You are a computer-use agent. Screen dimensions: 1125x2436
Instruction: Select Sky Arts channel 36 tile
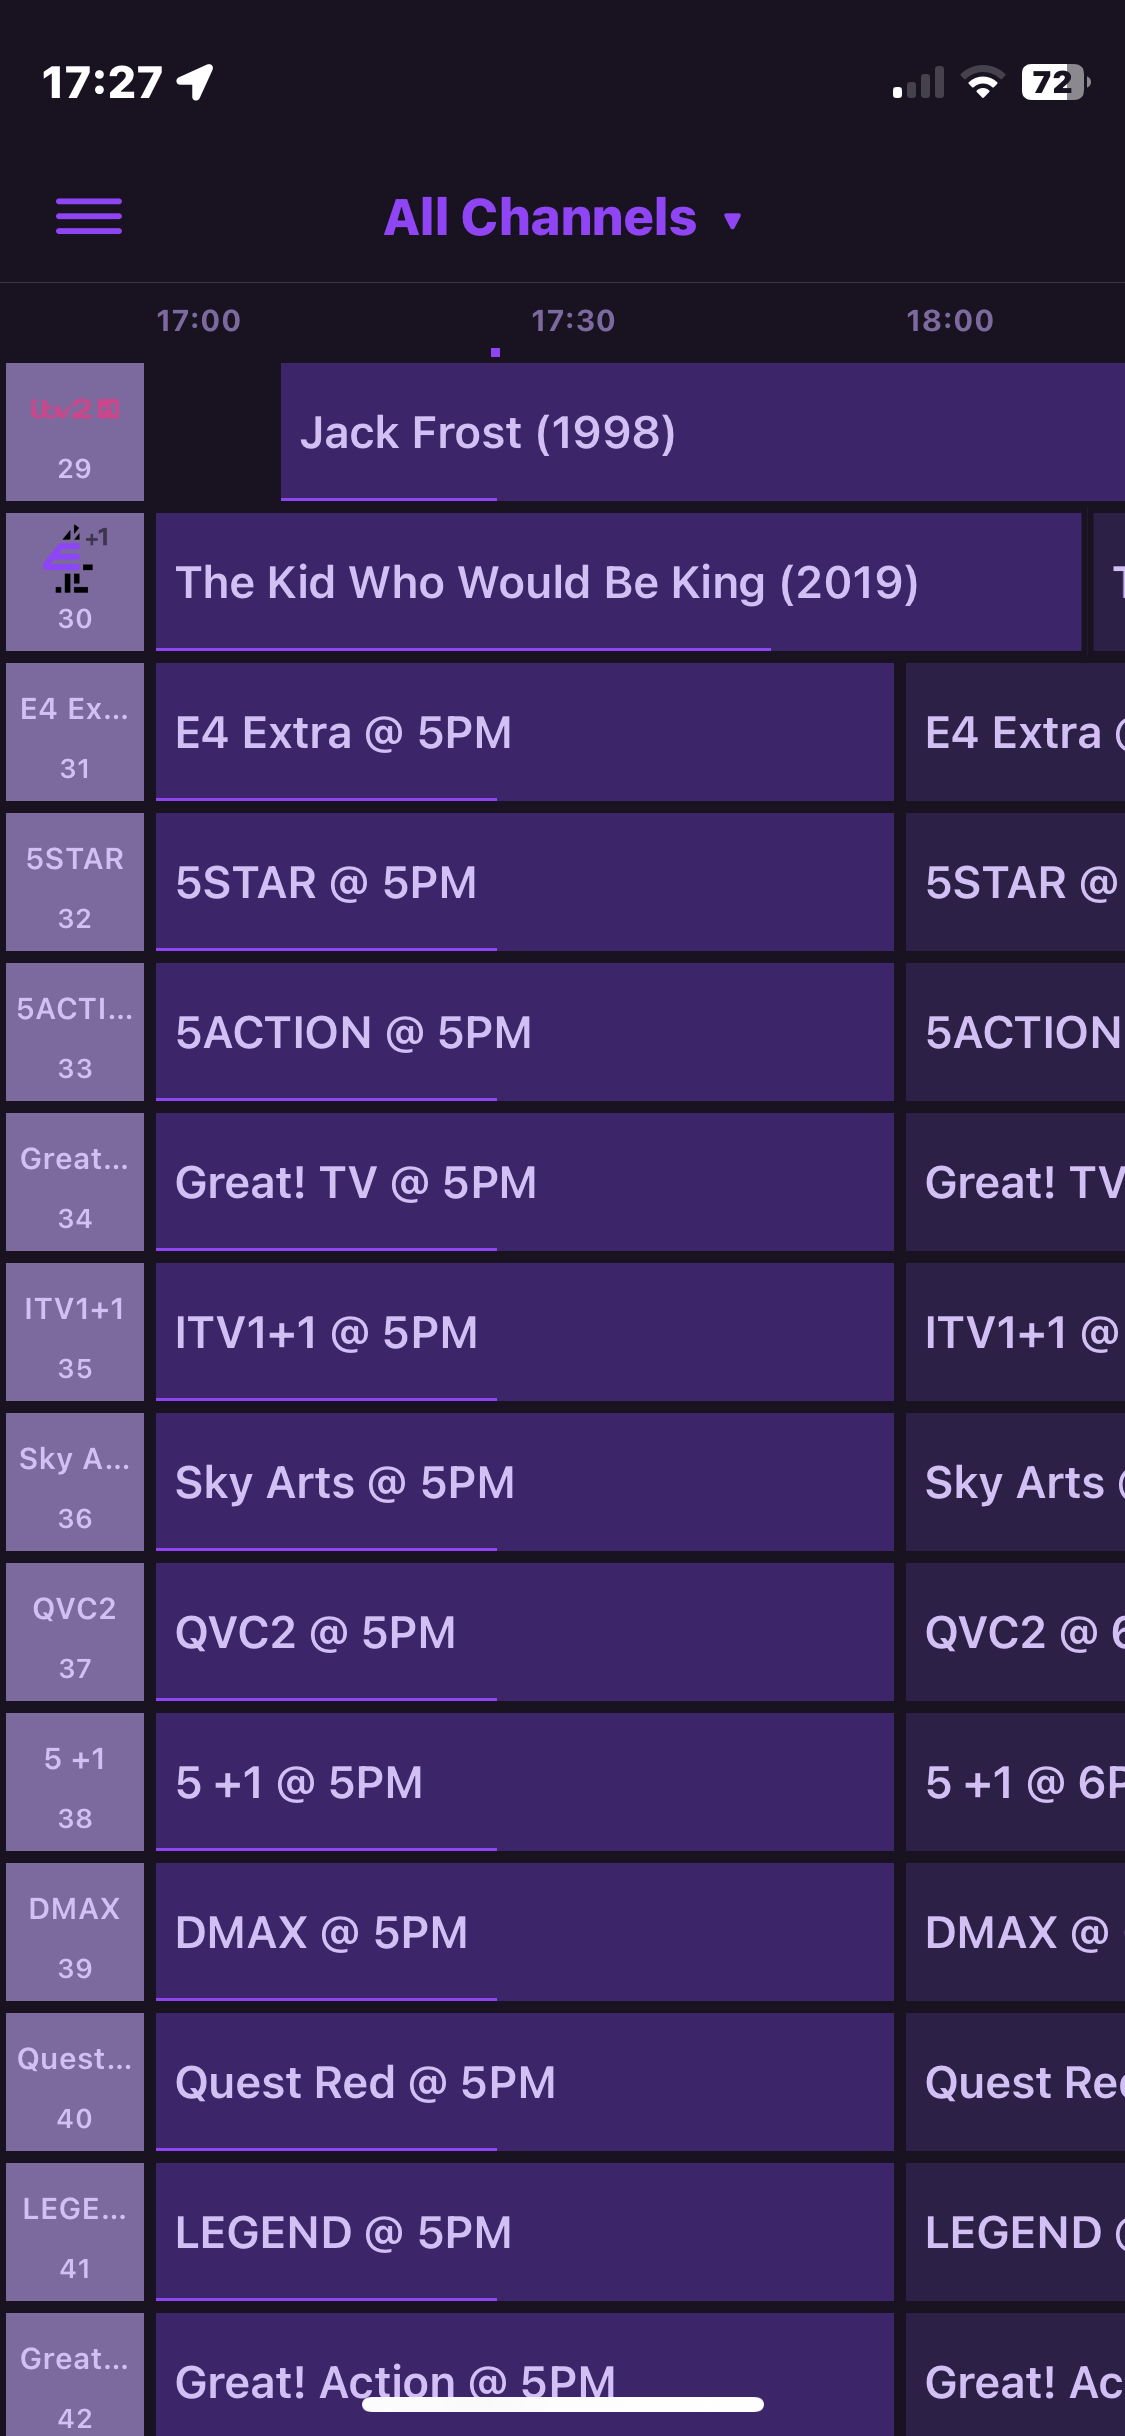(x=75, y=1481)
